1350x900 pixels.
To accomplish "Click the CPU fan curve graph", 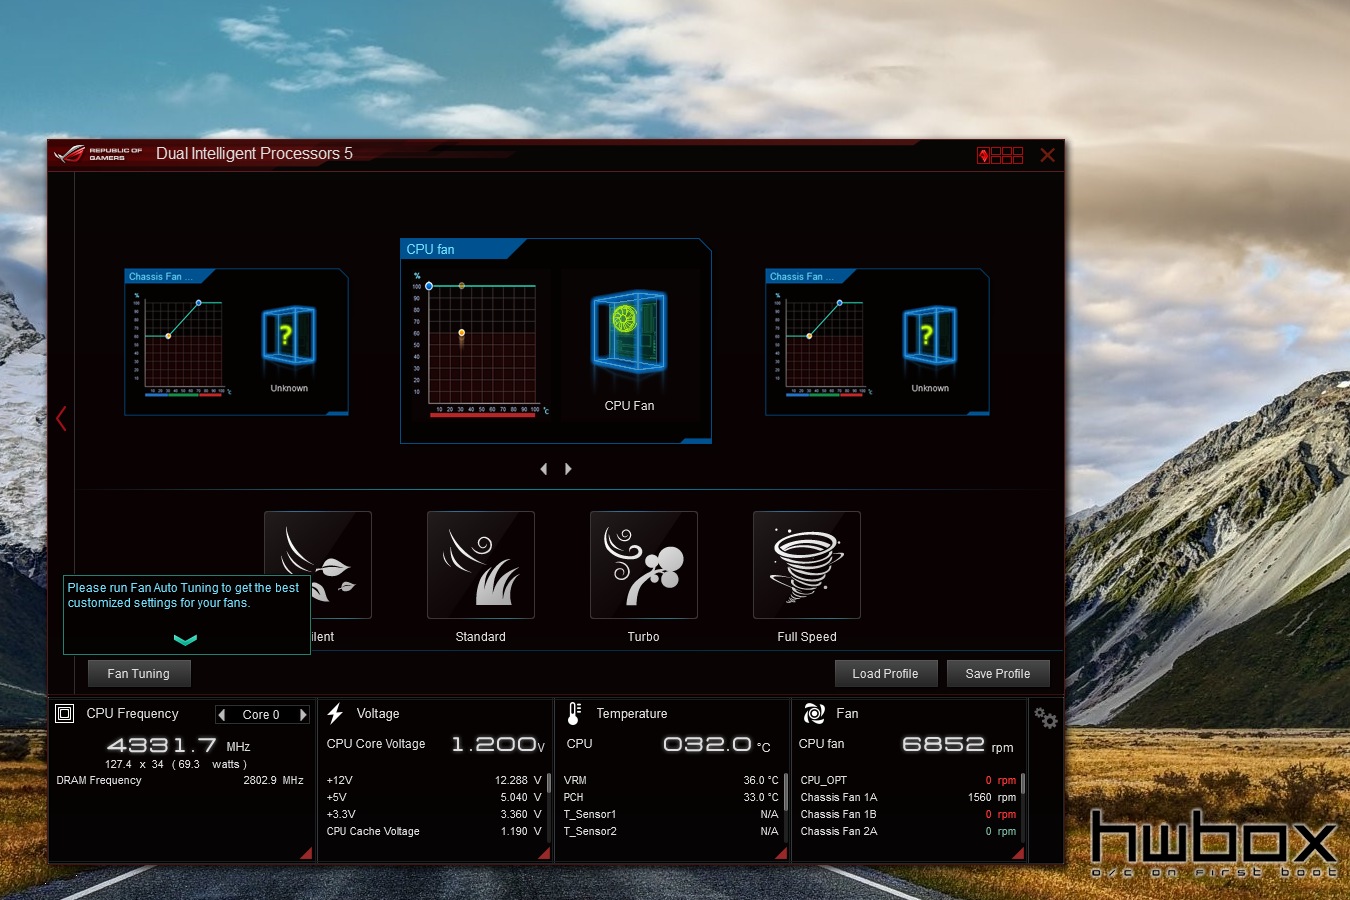I will click(x=482, y=343).
